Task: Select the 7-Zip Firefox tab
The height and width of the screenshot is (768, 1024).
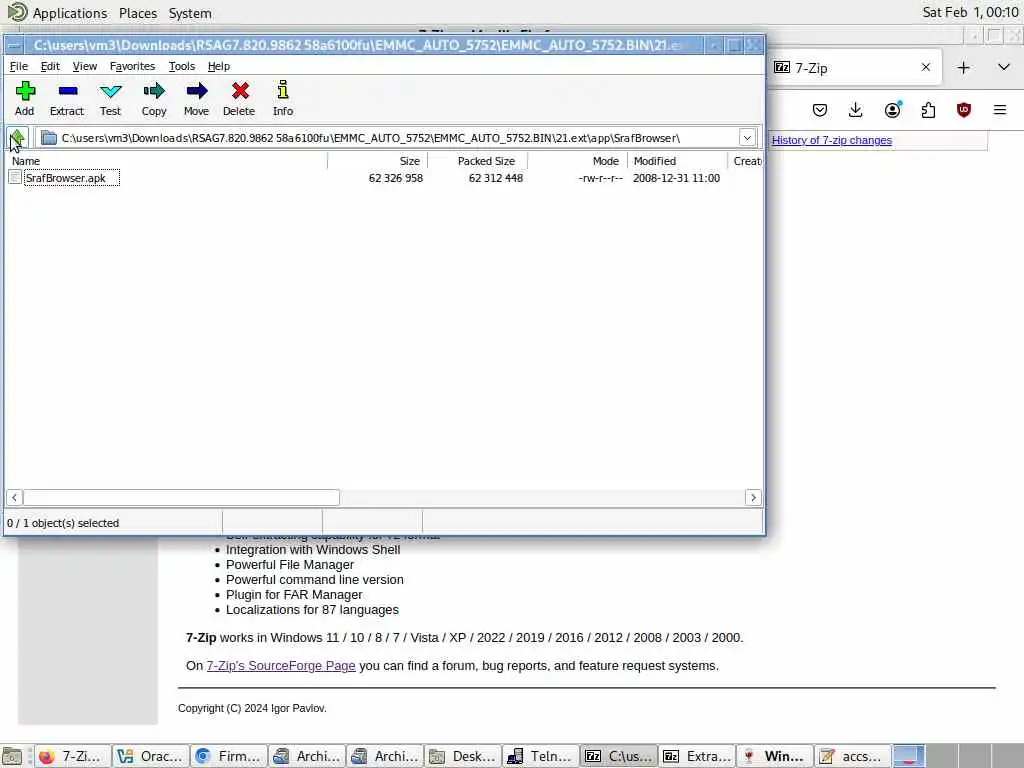Action: [854, 67]
